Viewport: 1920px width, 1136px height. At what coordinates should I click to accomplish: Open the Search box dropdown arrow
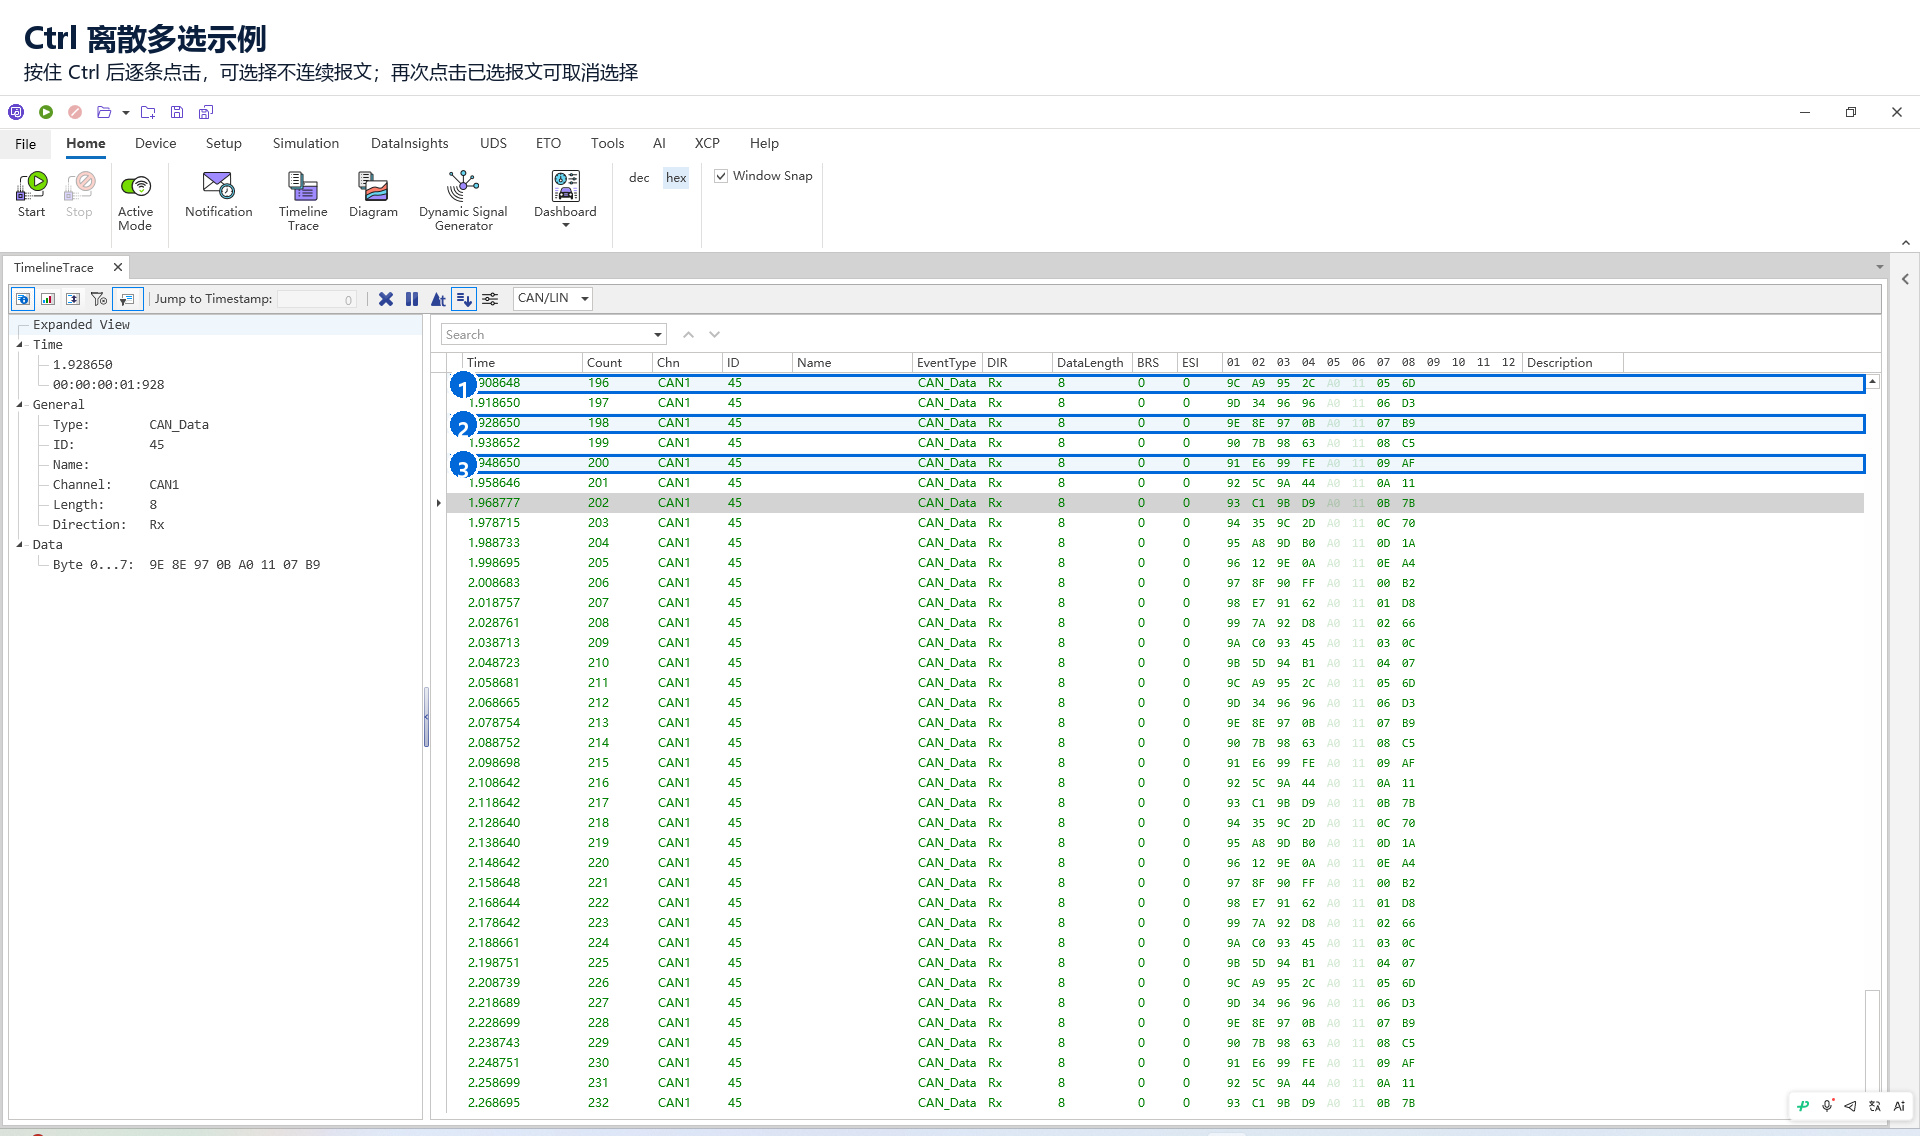click(x=658, y=335)
